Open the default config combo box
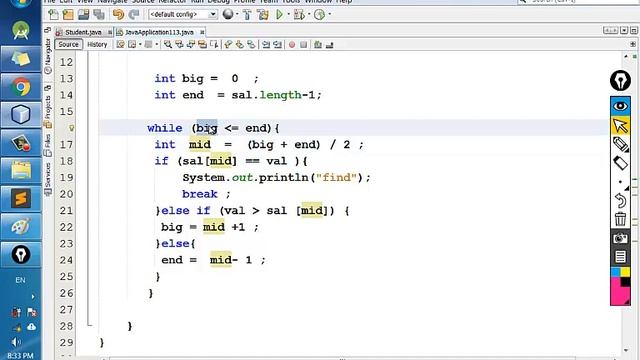The image size is (640, 360). tap(182, 15)
